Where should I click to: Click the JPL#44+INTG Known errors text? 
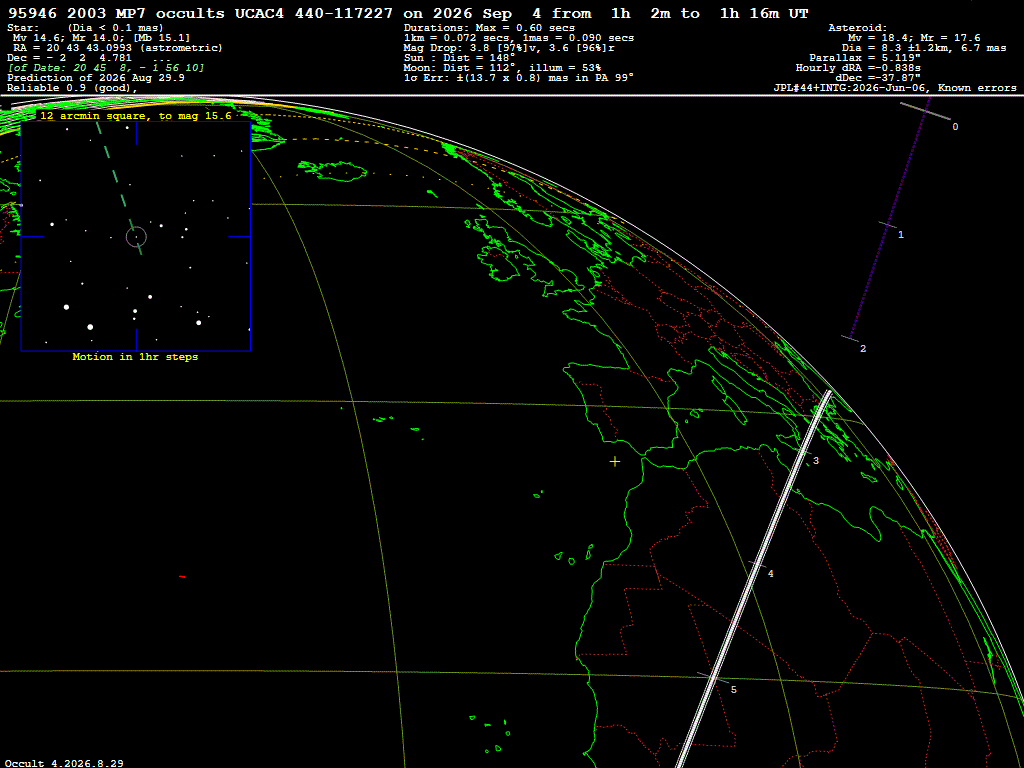[895, 88]
